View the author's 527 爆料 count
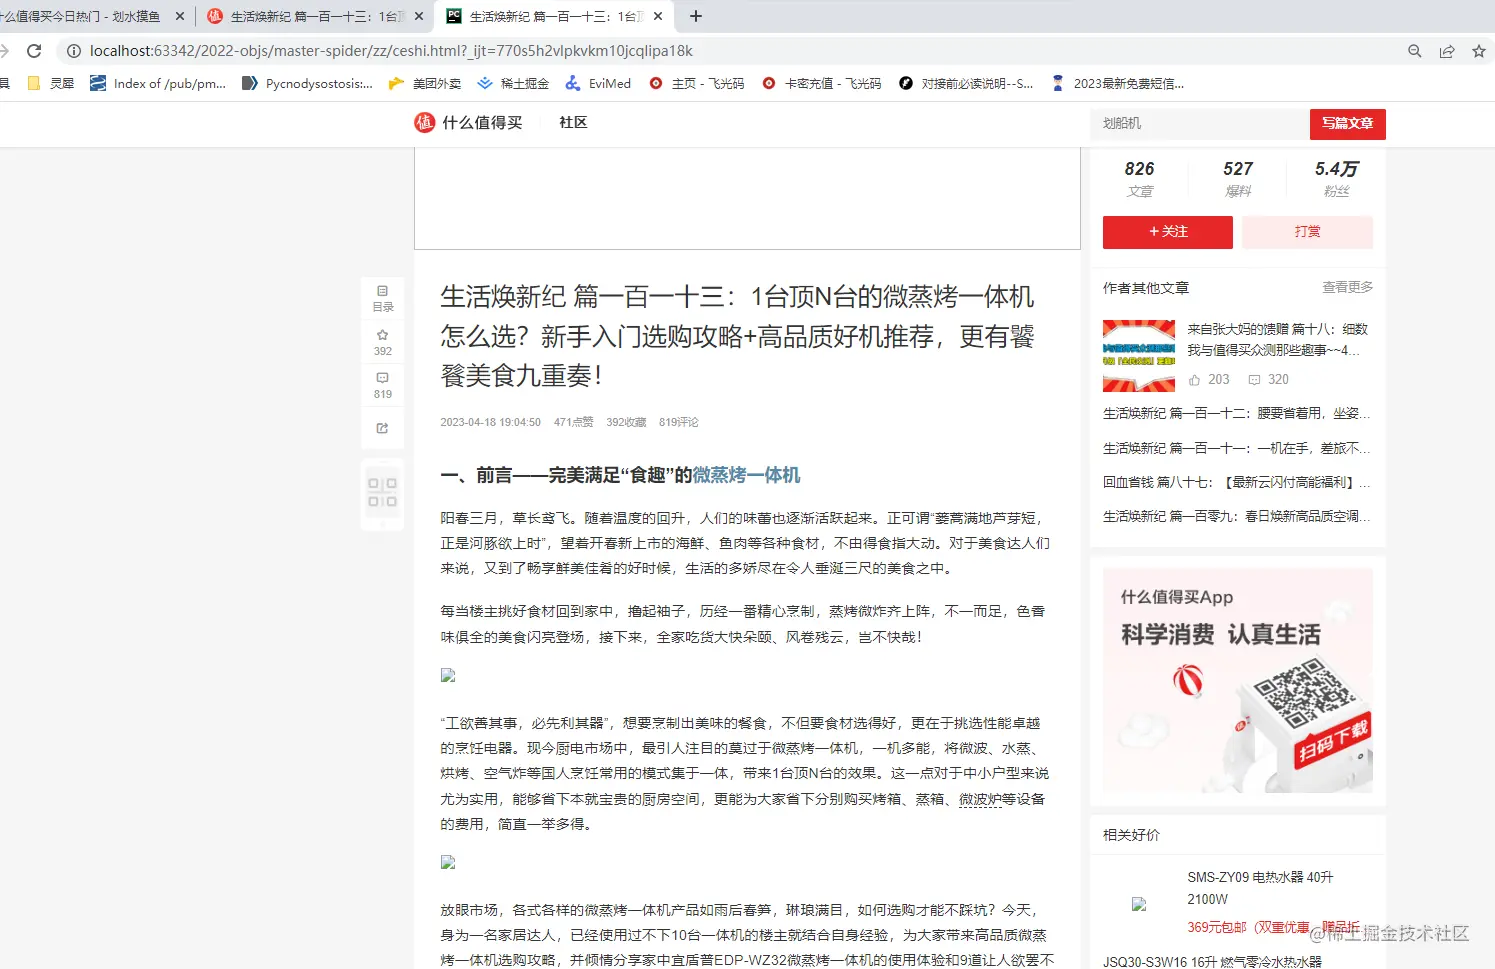The width and height of the screenshot is (1495, 969). pyautogui.click(x=1238, y=179)
